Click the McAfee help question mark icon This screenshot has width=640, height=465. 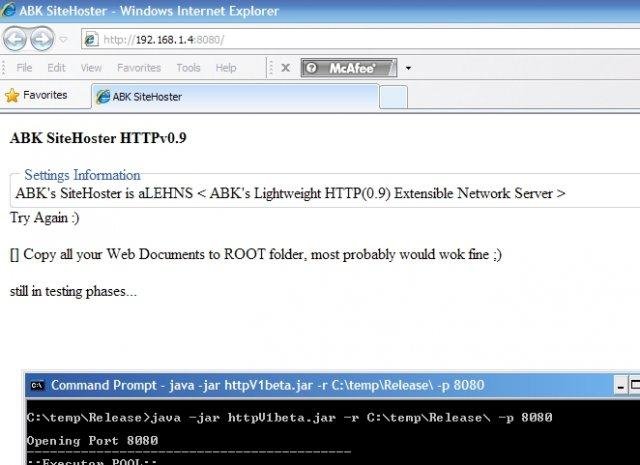(311, 68)
